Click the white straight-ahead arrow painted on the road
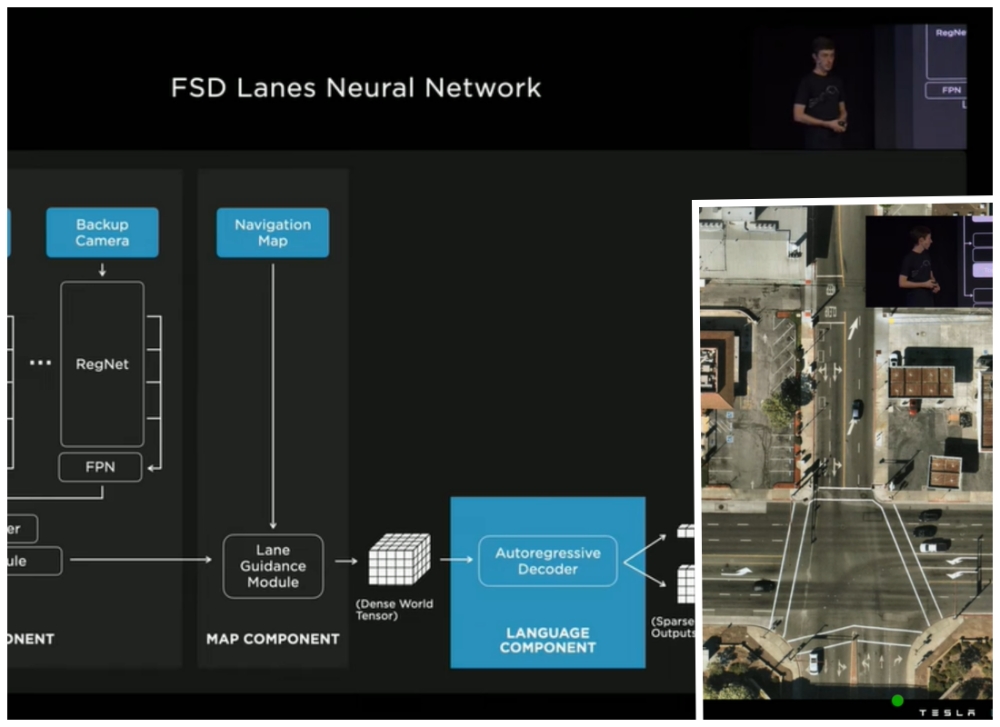1000x727 pixels. (853, 329)
